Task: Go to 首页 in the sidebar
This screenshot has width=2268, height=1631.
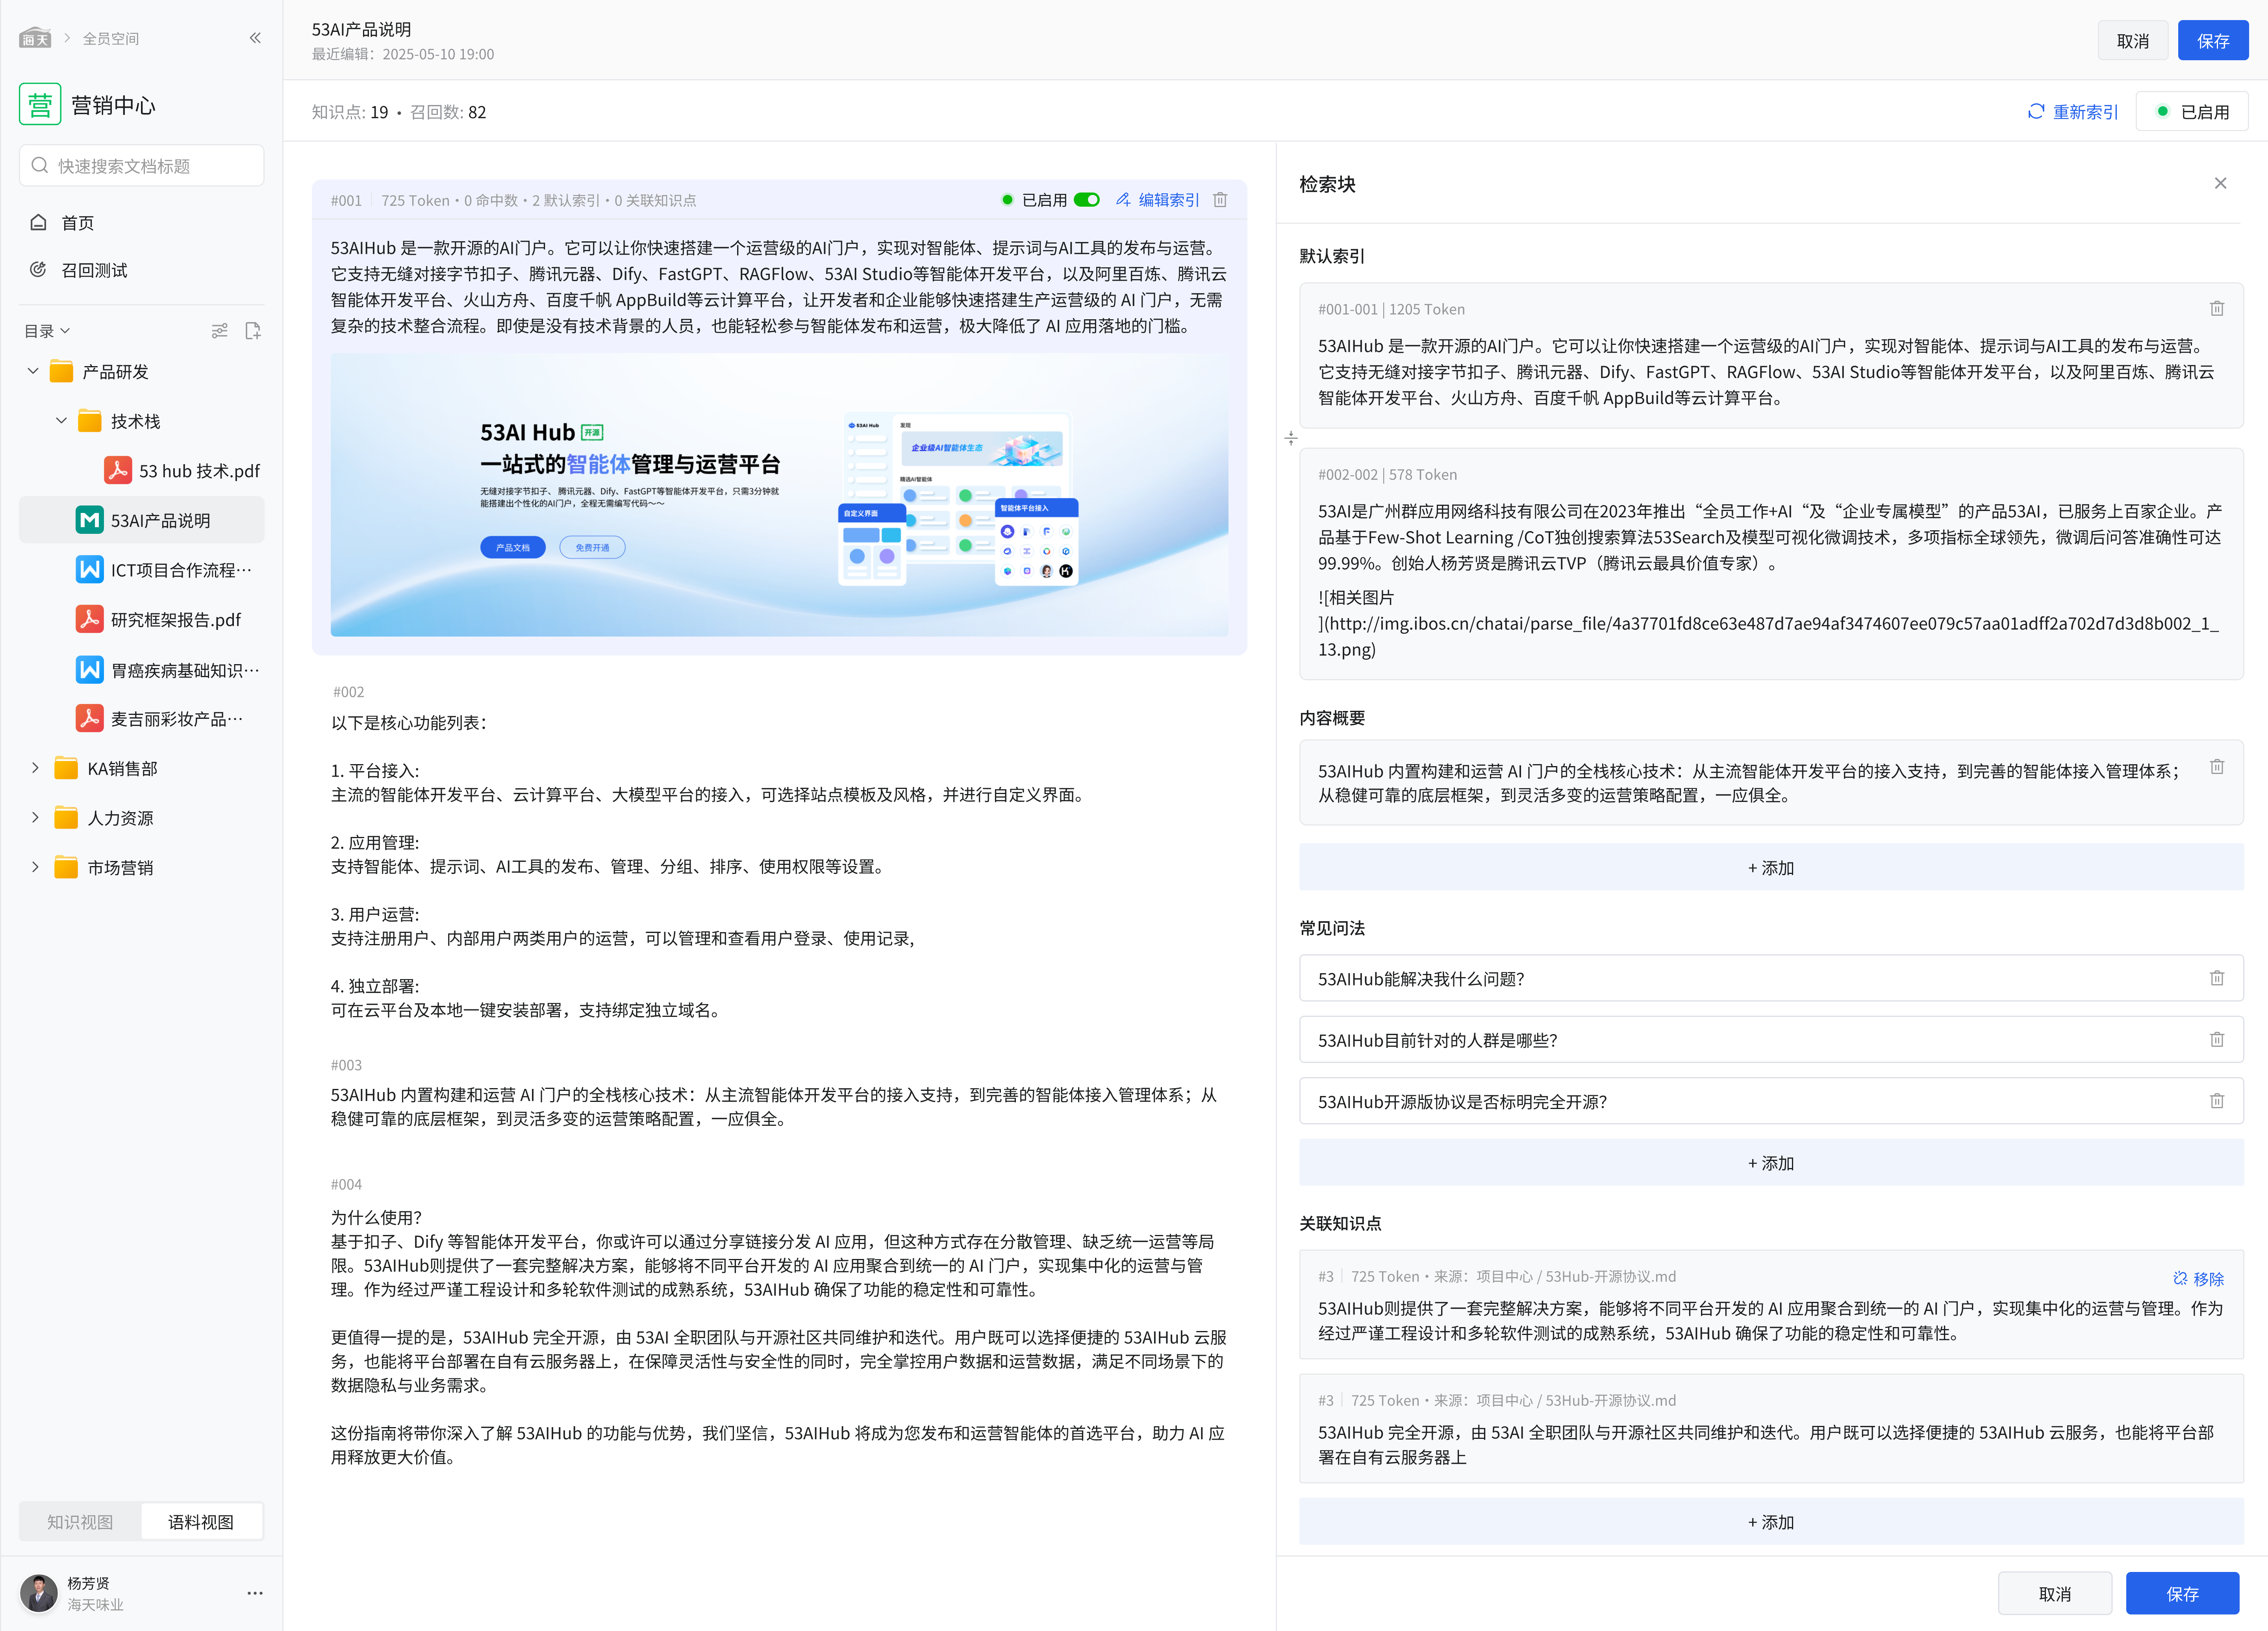Action: coord(77,223)
